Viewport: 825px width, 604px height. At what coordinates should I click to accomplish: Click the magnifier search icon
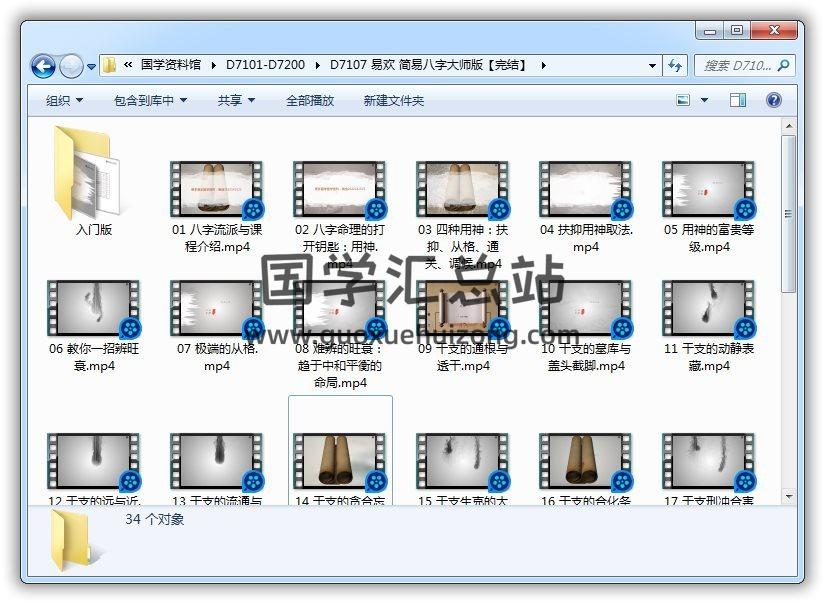click(784, 66)
